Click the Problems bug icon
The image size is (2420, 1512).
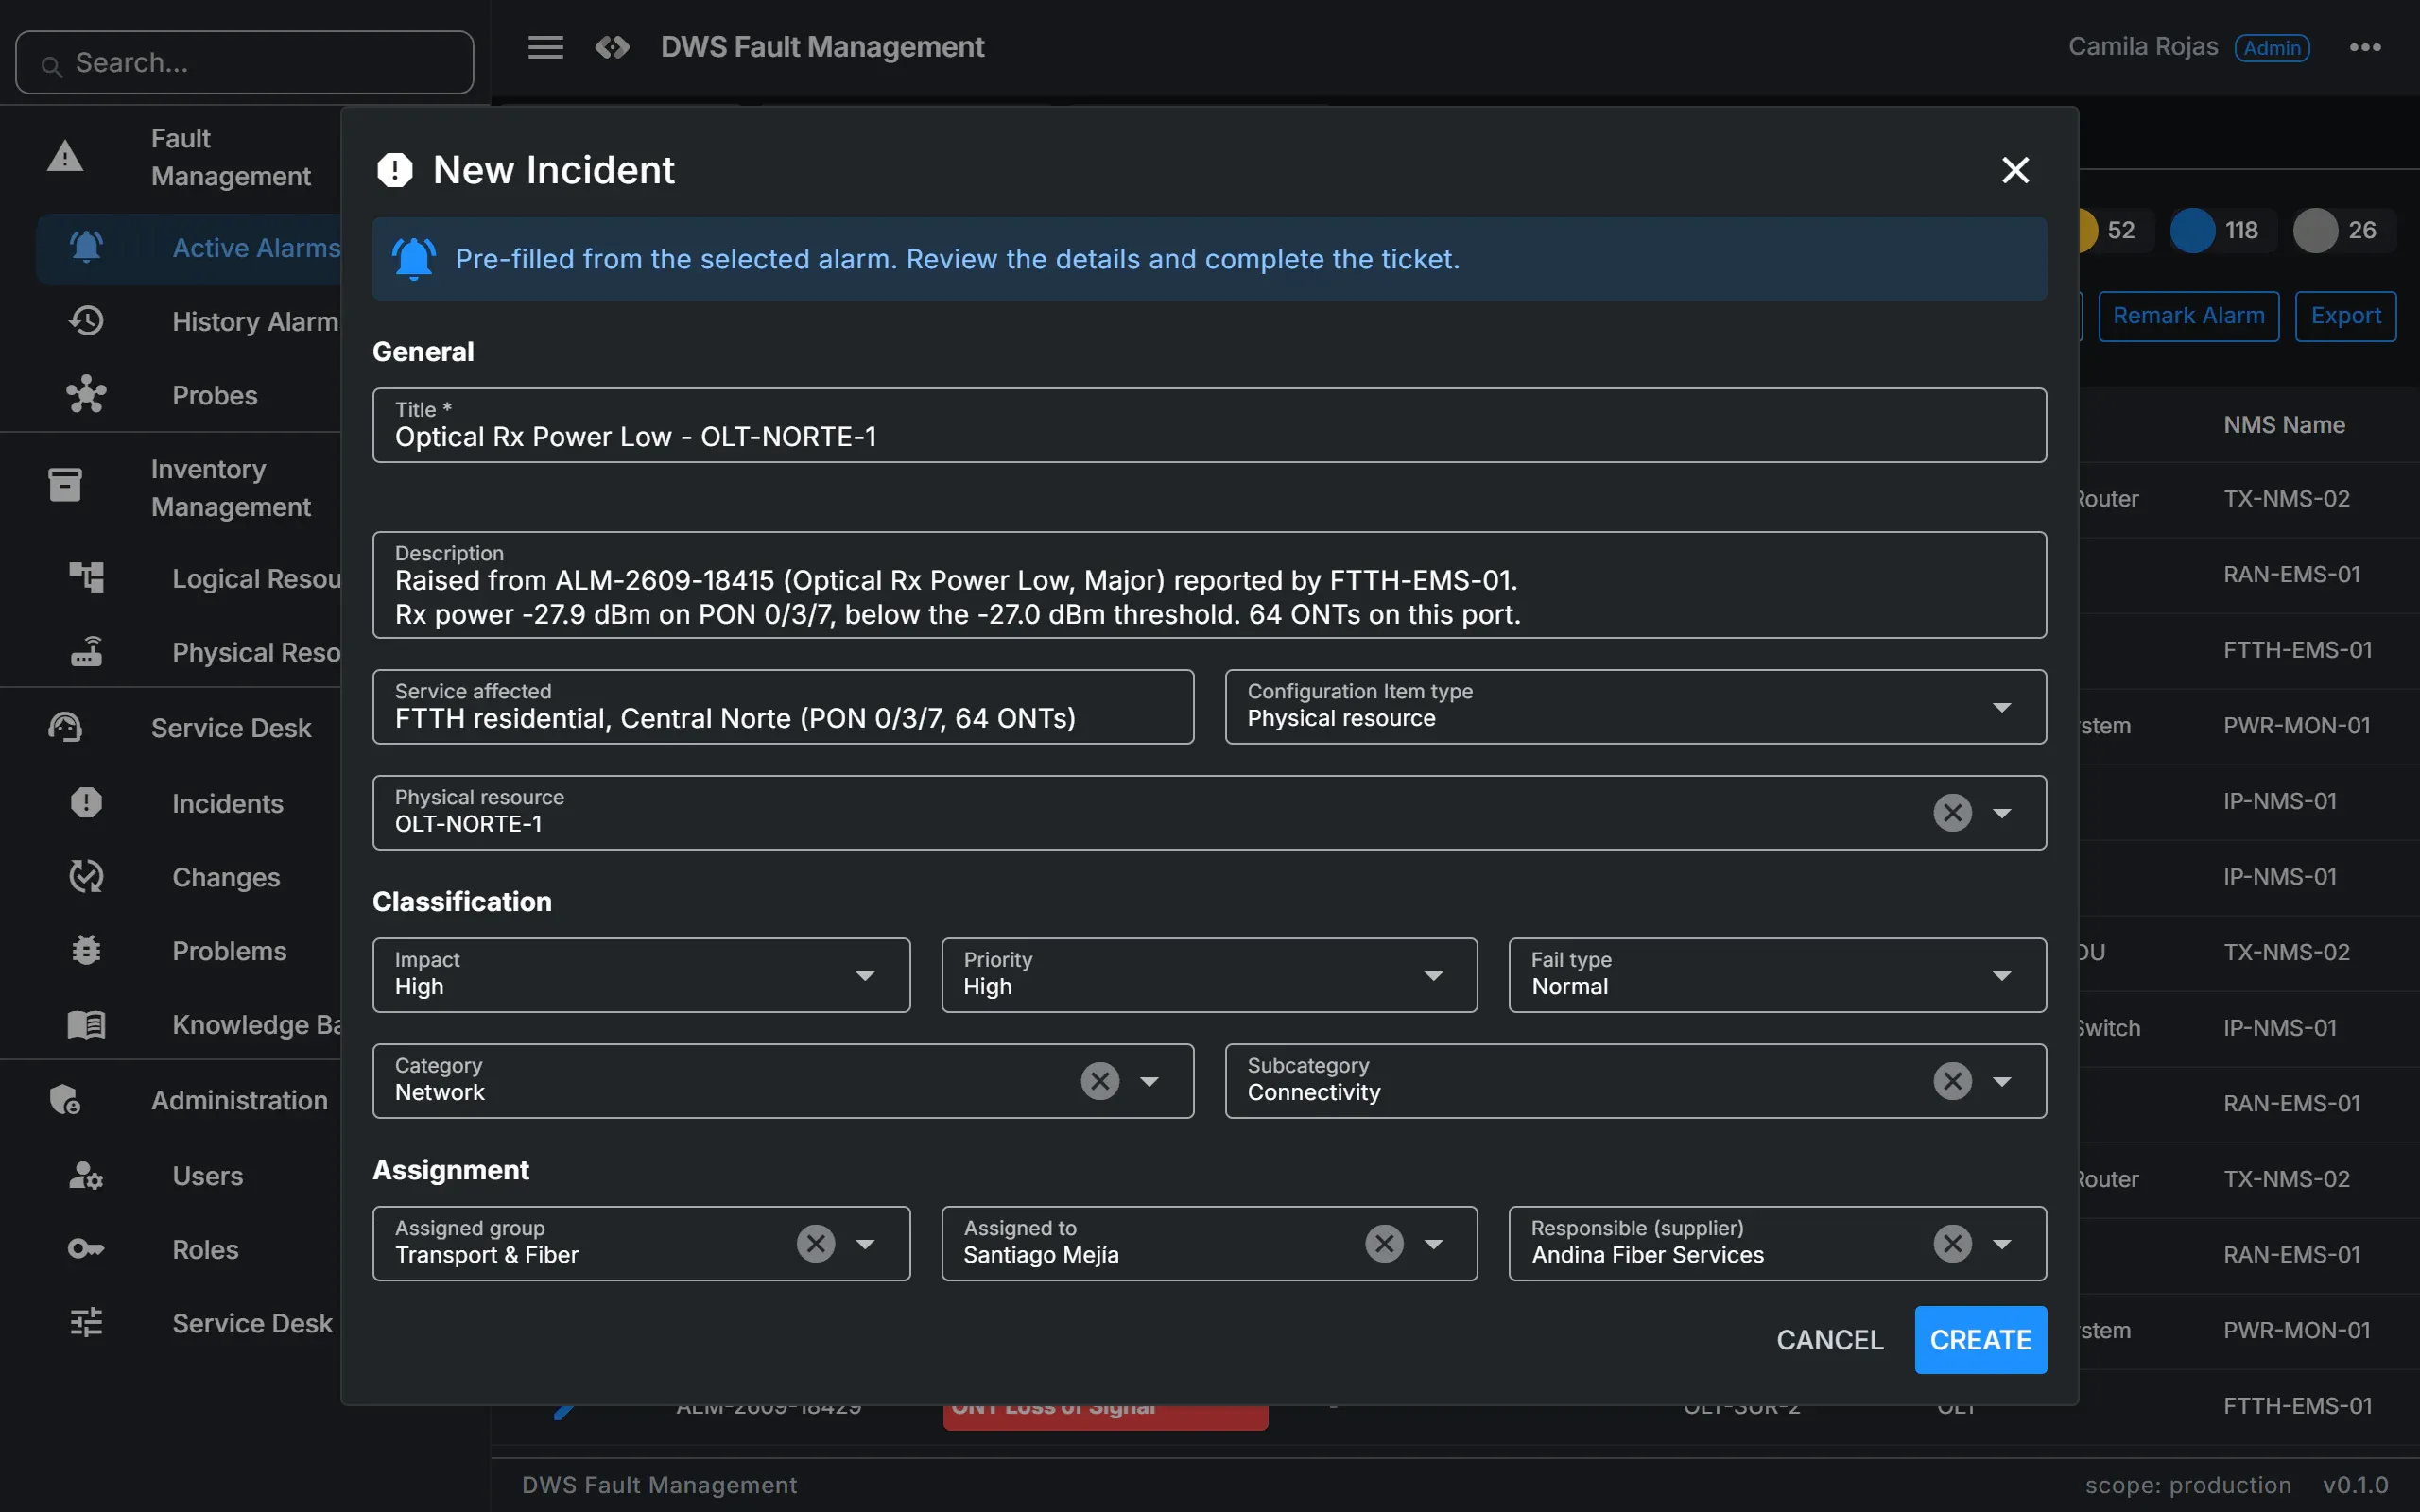[86, 951]
